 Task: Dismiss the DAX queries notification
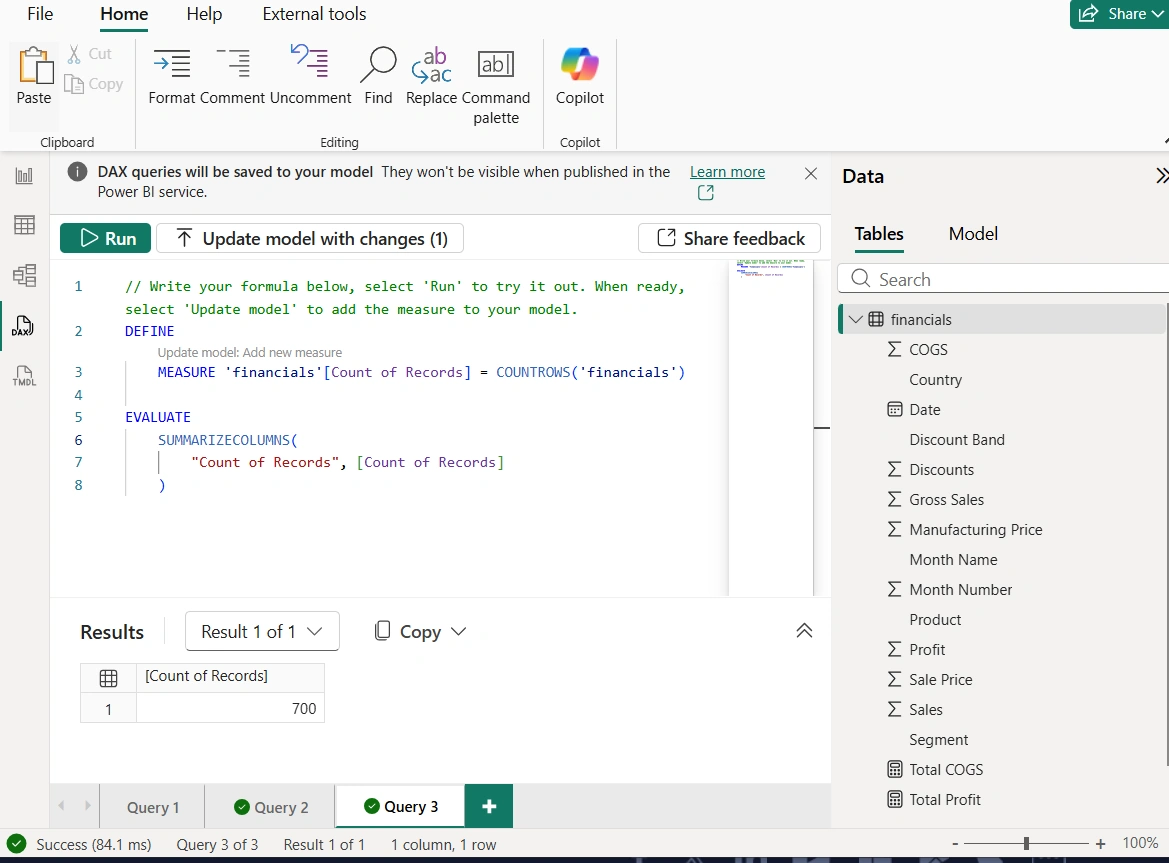click(x=811, y=174)
